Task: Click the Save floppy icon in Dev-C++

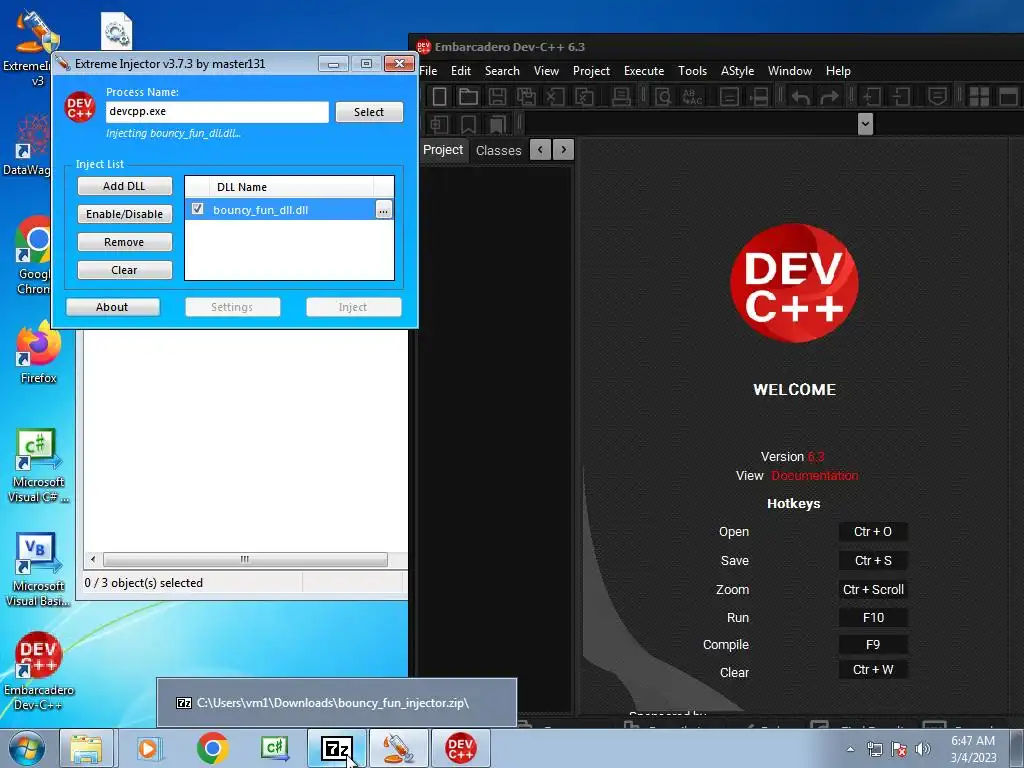Action: click(498, 97)
